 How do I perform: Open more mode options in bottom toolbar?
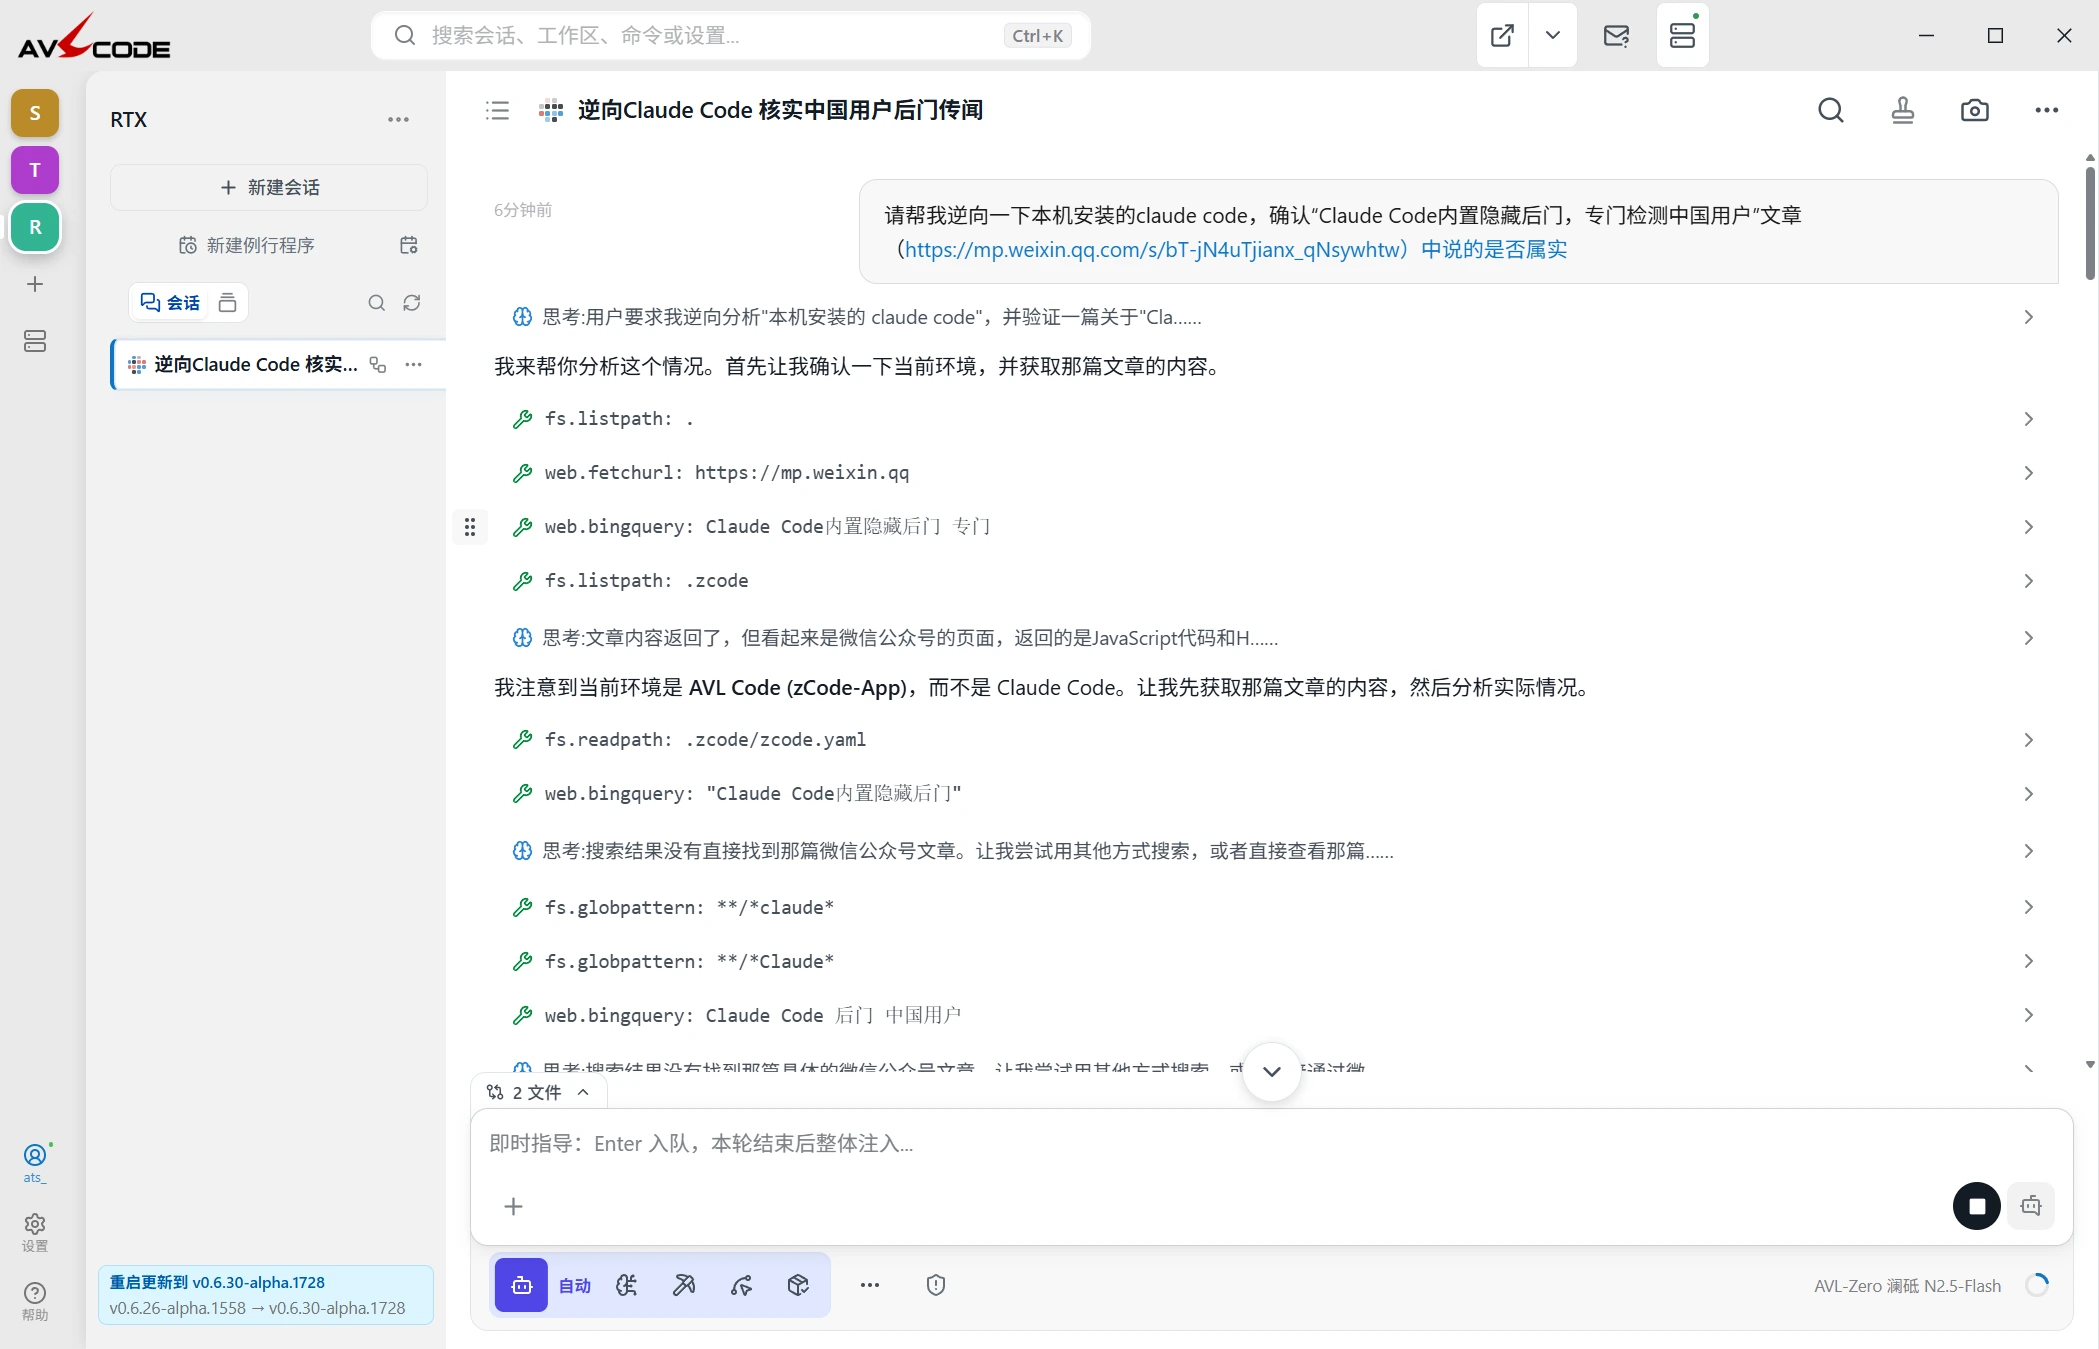(x=869, y=1285)
